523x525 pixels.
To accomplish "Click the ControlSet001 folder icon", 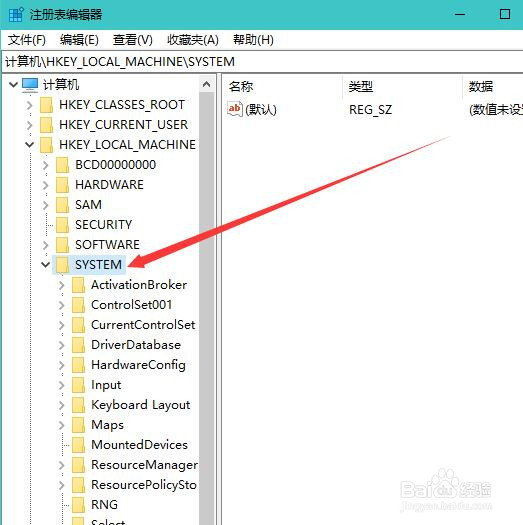I will (79, 305).
